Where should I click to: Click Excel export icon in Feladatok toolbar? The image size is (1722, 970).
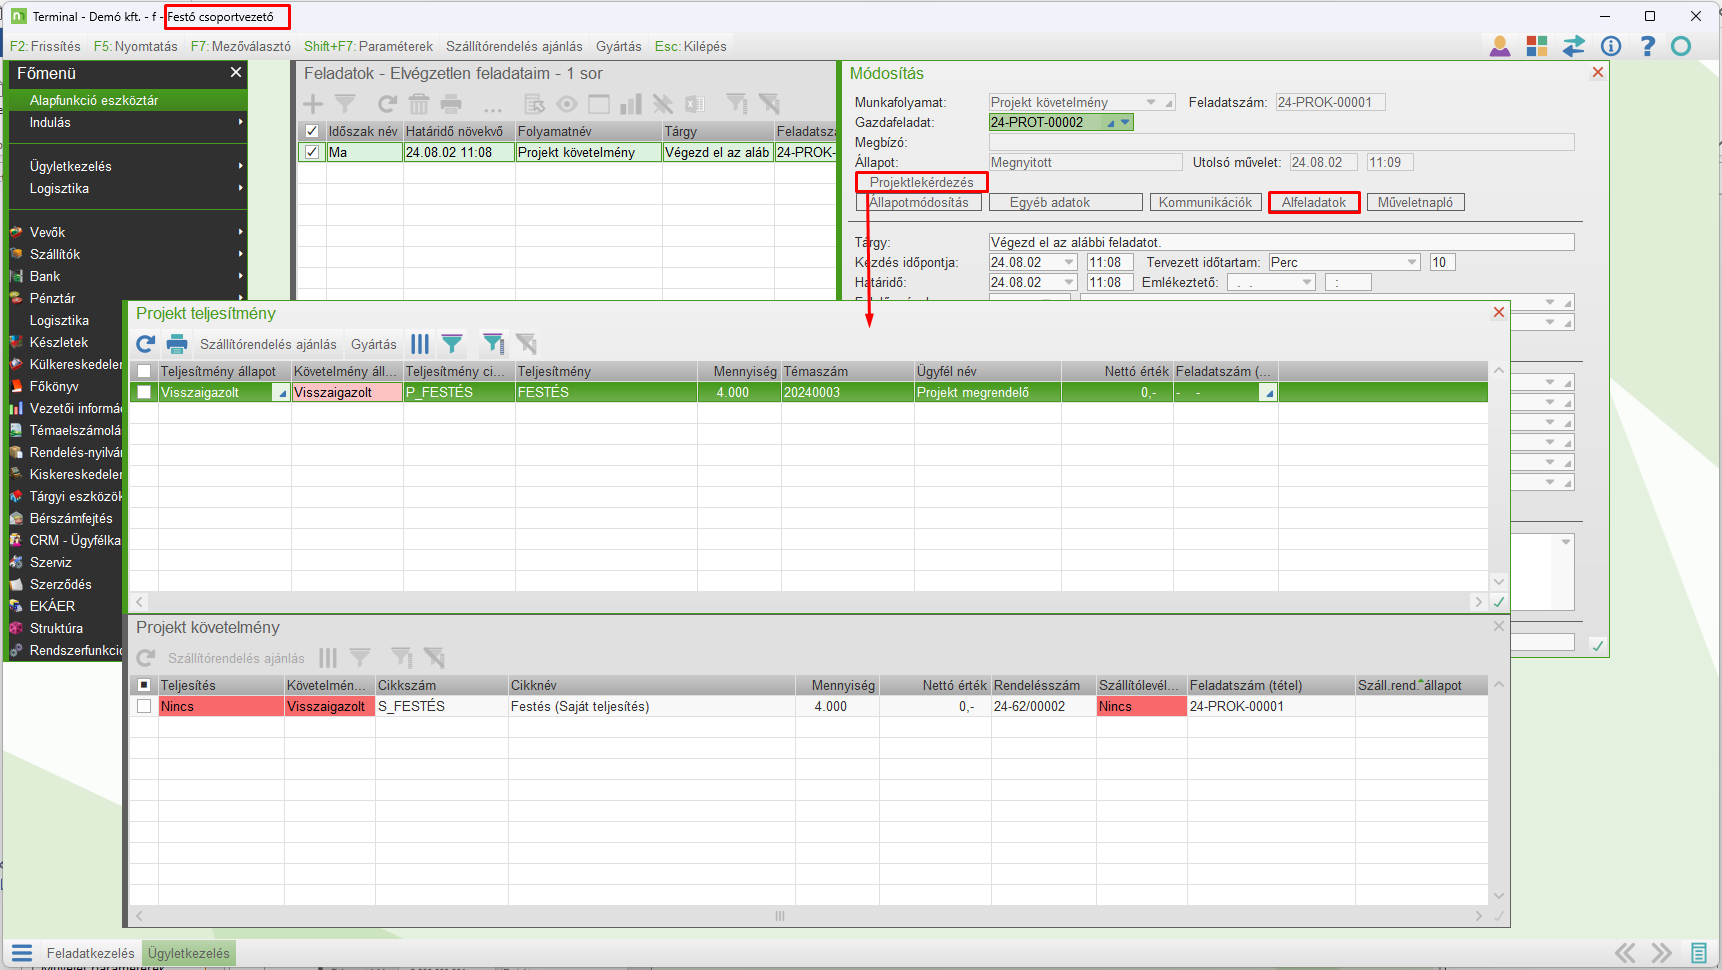pyautogui.click(x=695, y=104)
